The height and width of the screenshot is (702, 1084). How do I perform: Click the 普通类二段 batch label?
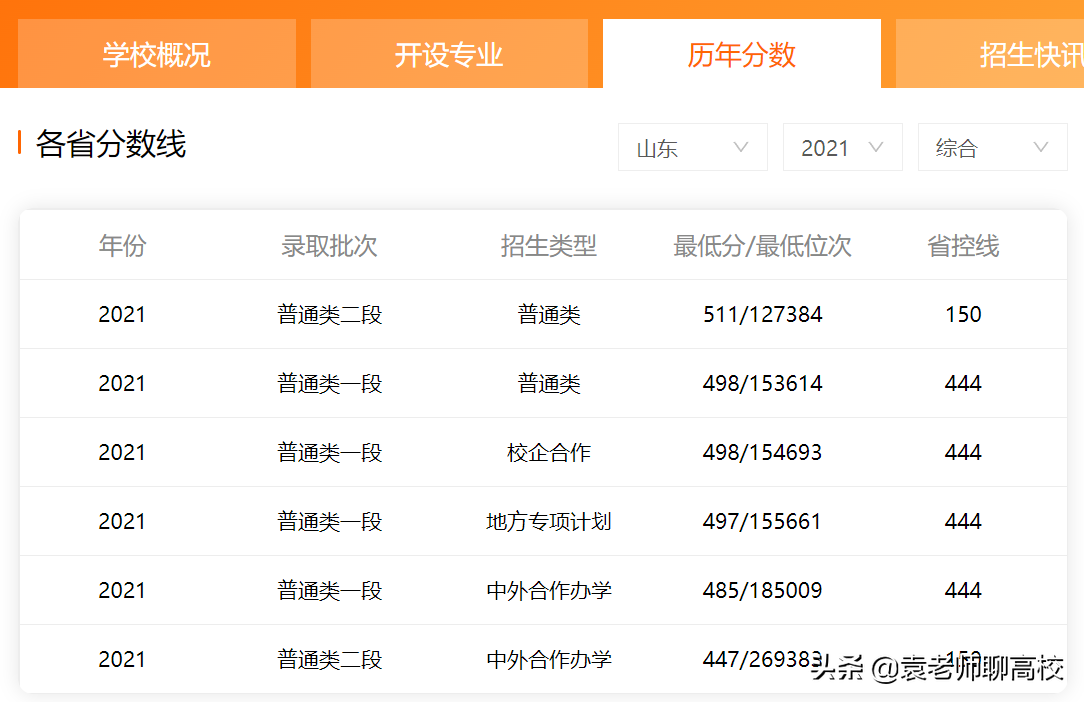(x=329, y=314)
